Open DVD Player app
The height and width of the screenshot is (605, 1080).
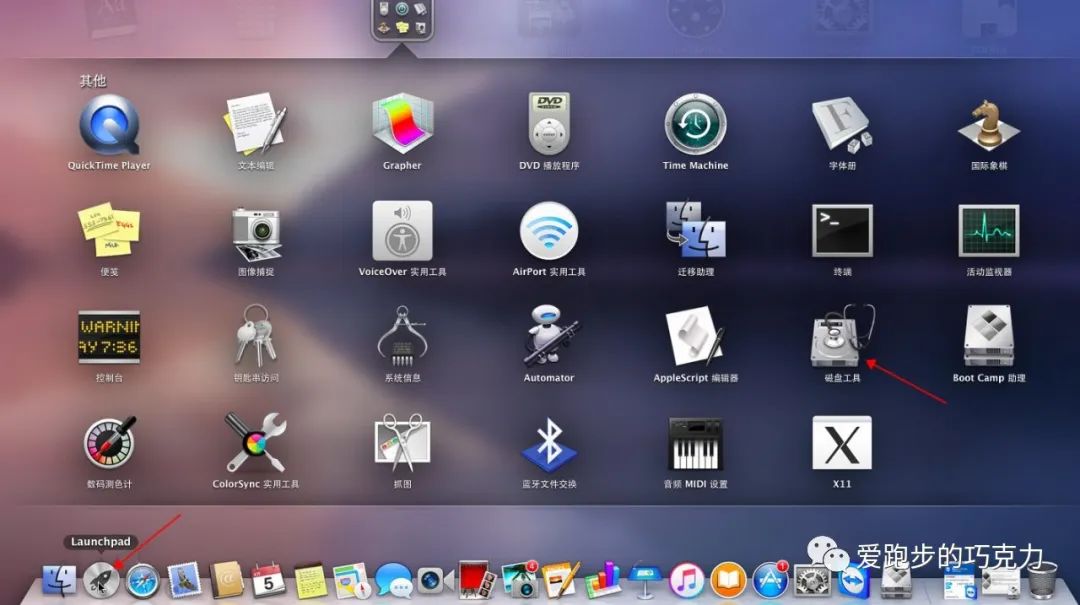pyautogui.click(x=549, y=125)
